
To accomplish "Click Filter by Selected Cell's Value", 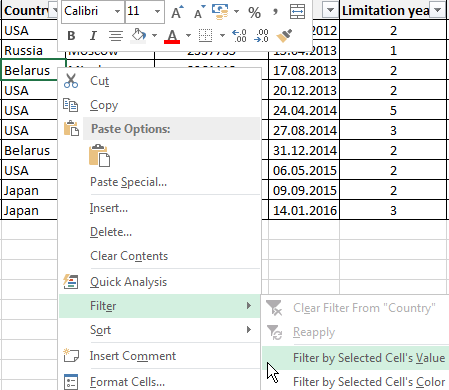I will [355, 358].
